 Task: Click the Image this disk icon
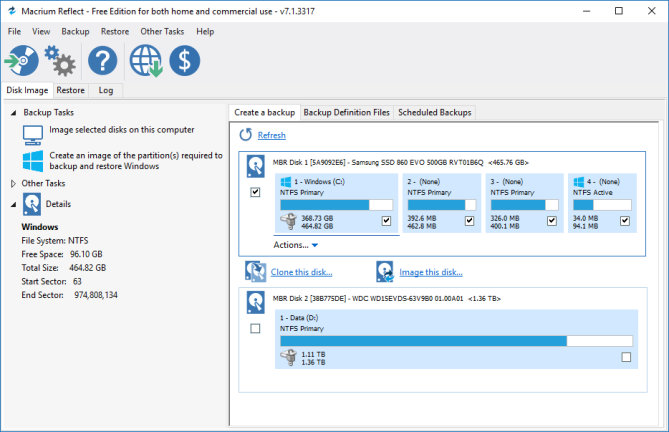pos(385,272)
